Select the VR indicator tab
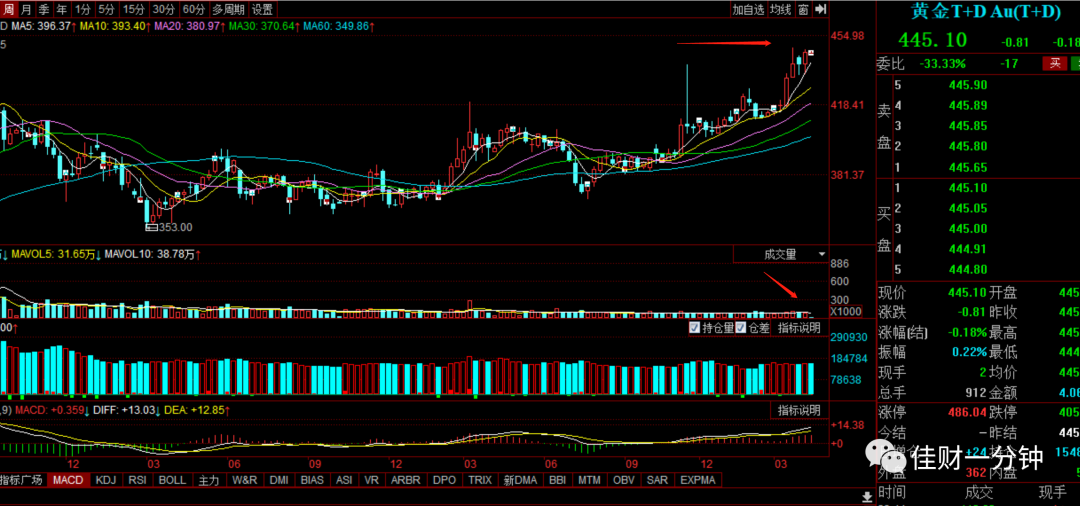Viewport: 1080px width, 506px height. click(372, 480)
